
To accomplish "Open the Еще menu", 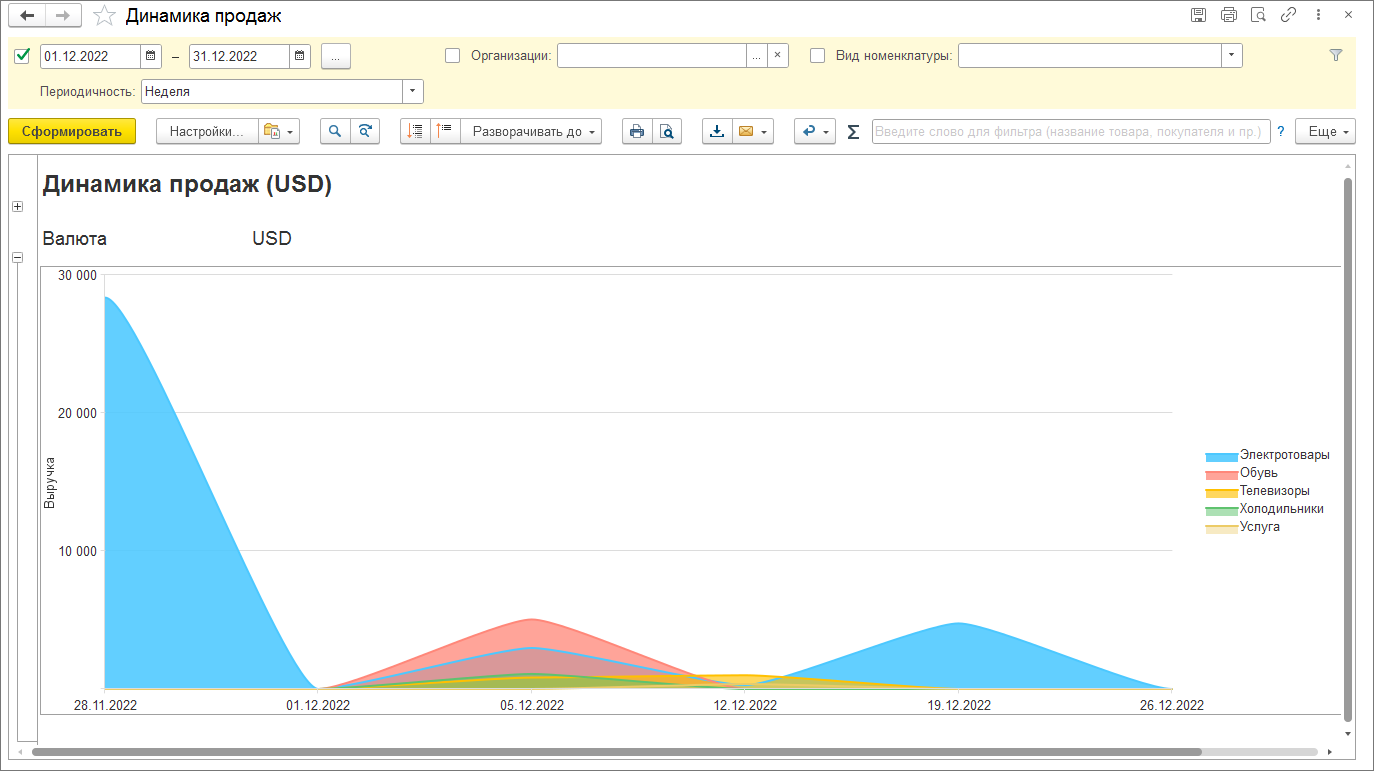I will 1325,131.
